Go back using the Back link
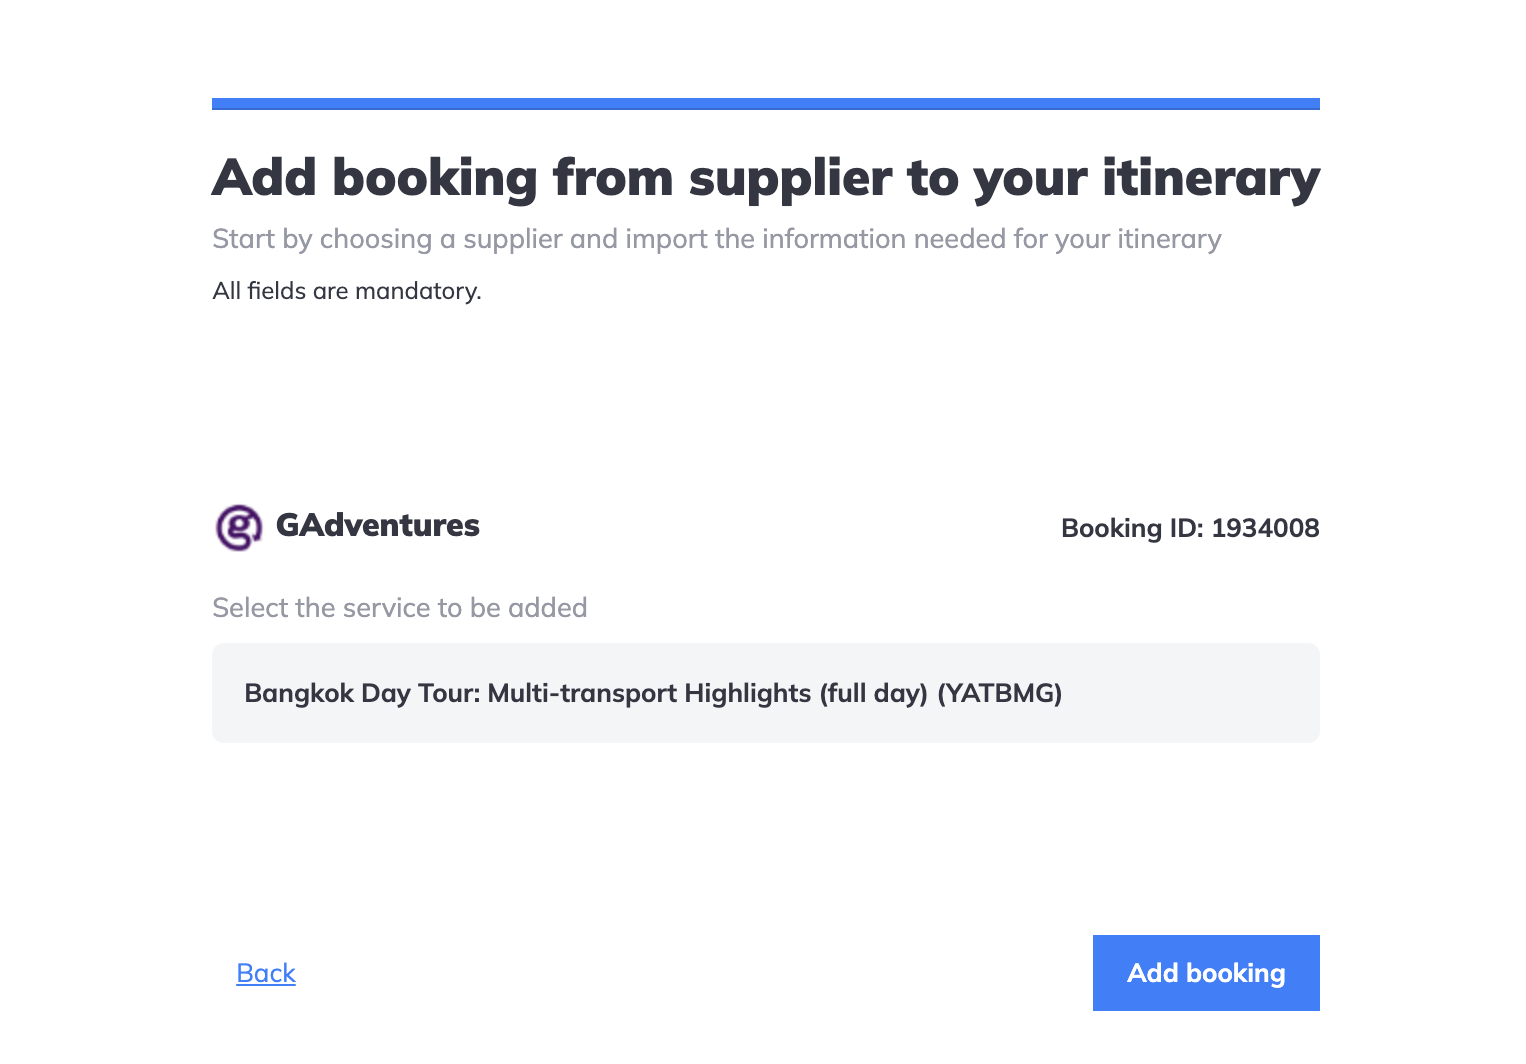 (x=266, y=973)
